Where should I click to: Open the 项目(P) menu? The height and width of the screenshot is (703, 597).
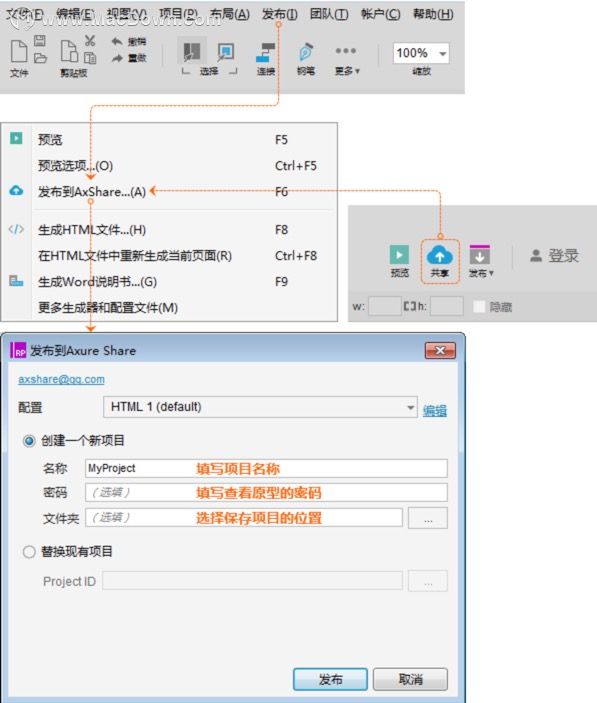click(x=178, y=14)
